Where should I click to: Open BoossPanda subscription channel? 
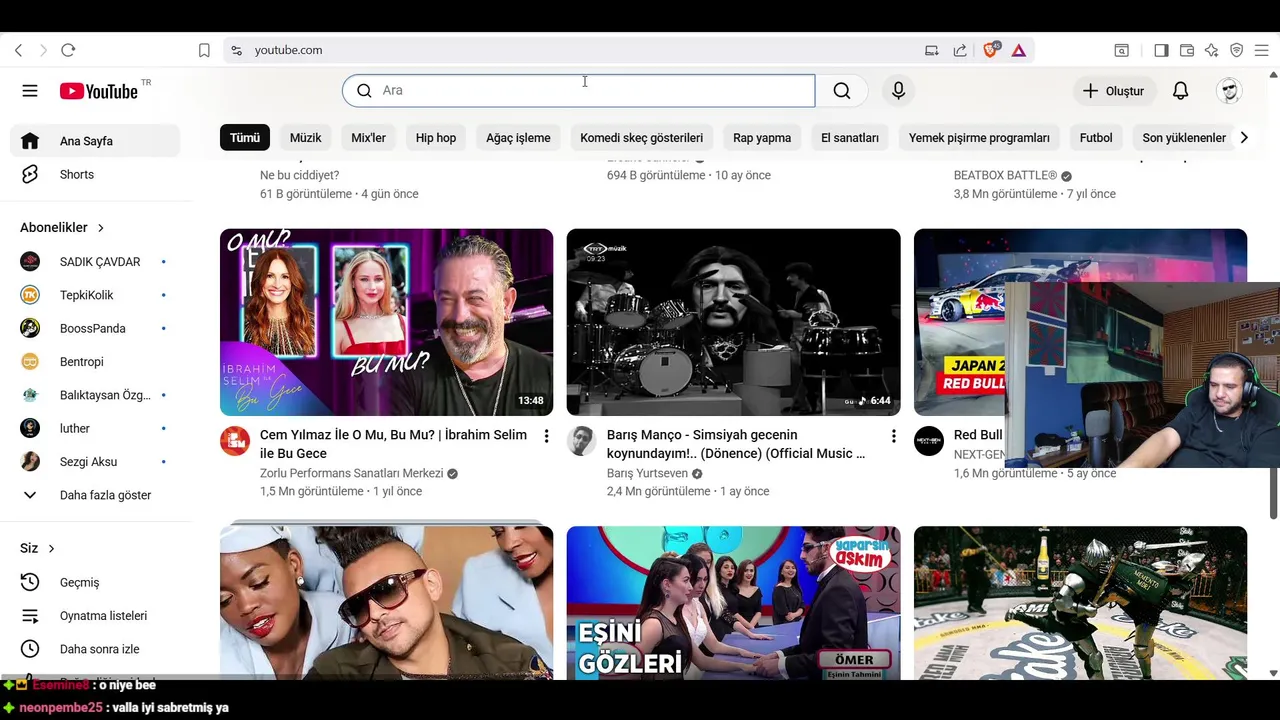tap(95, 329)
